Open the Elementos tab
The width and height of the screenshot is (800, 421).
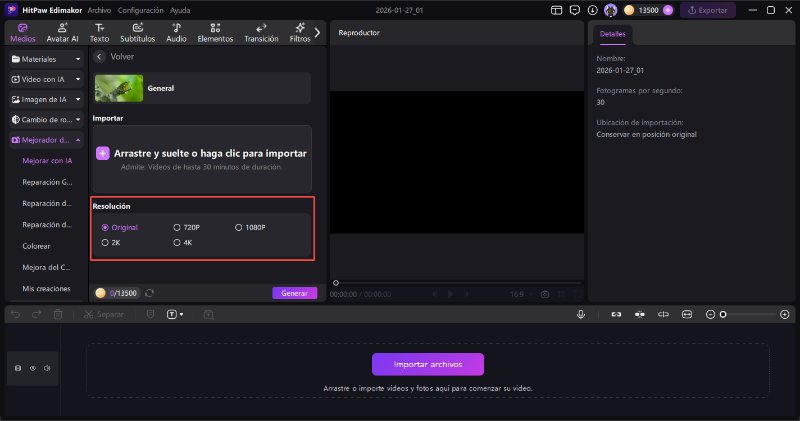point(215,33)
